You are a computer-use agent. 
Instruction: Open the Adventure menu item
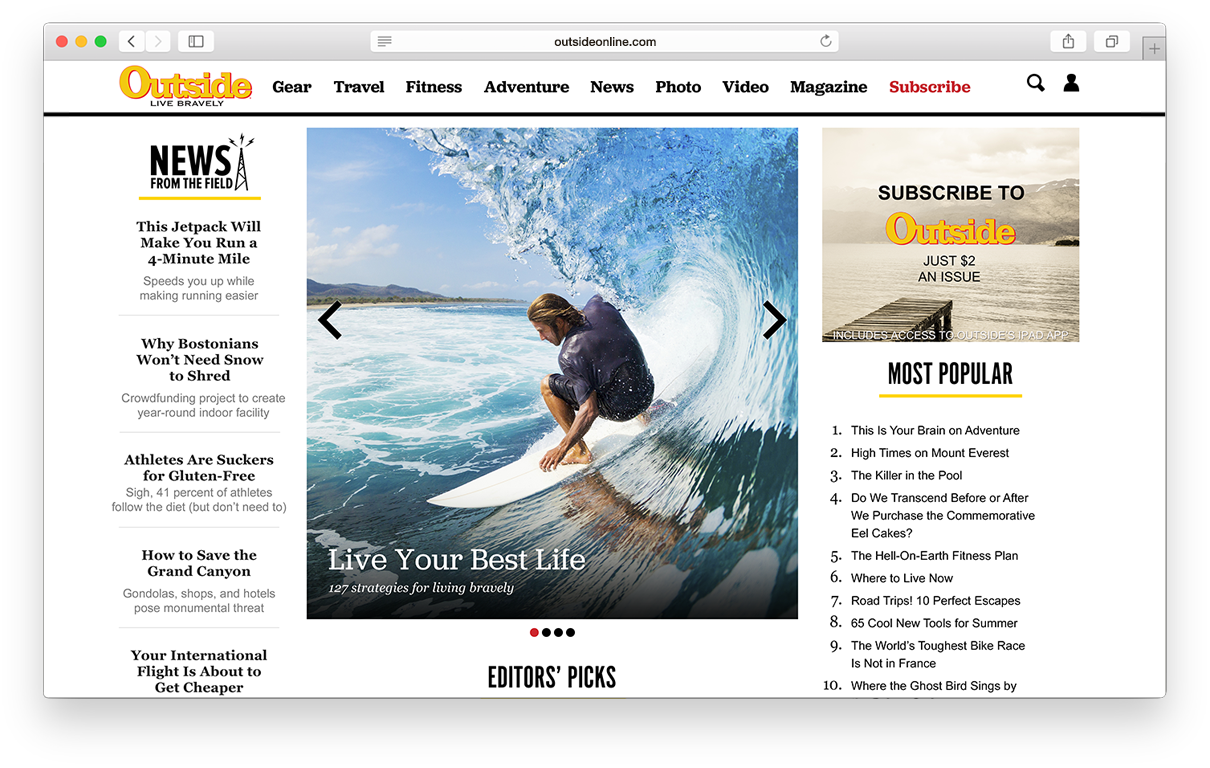(526, 87)
